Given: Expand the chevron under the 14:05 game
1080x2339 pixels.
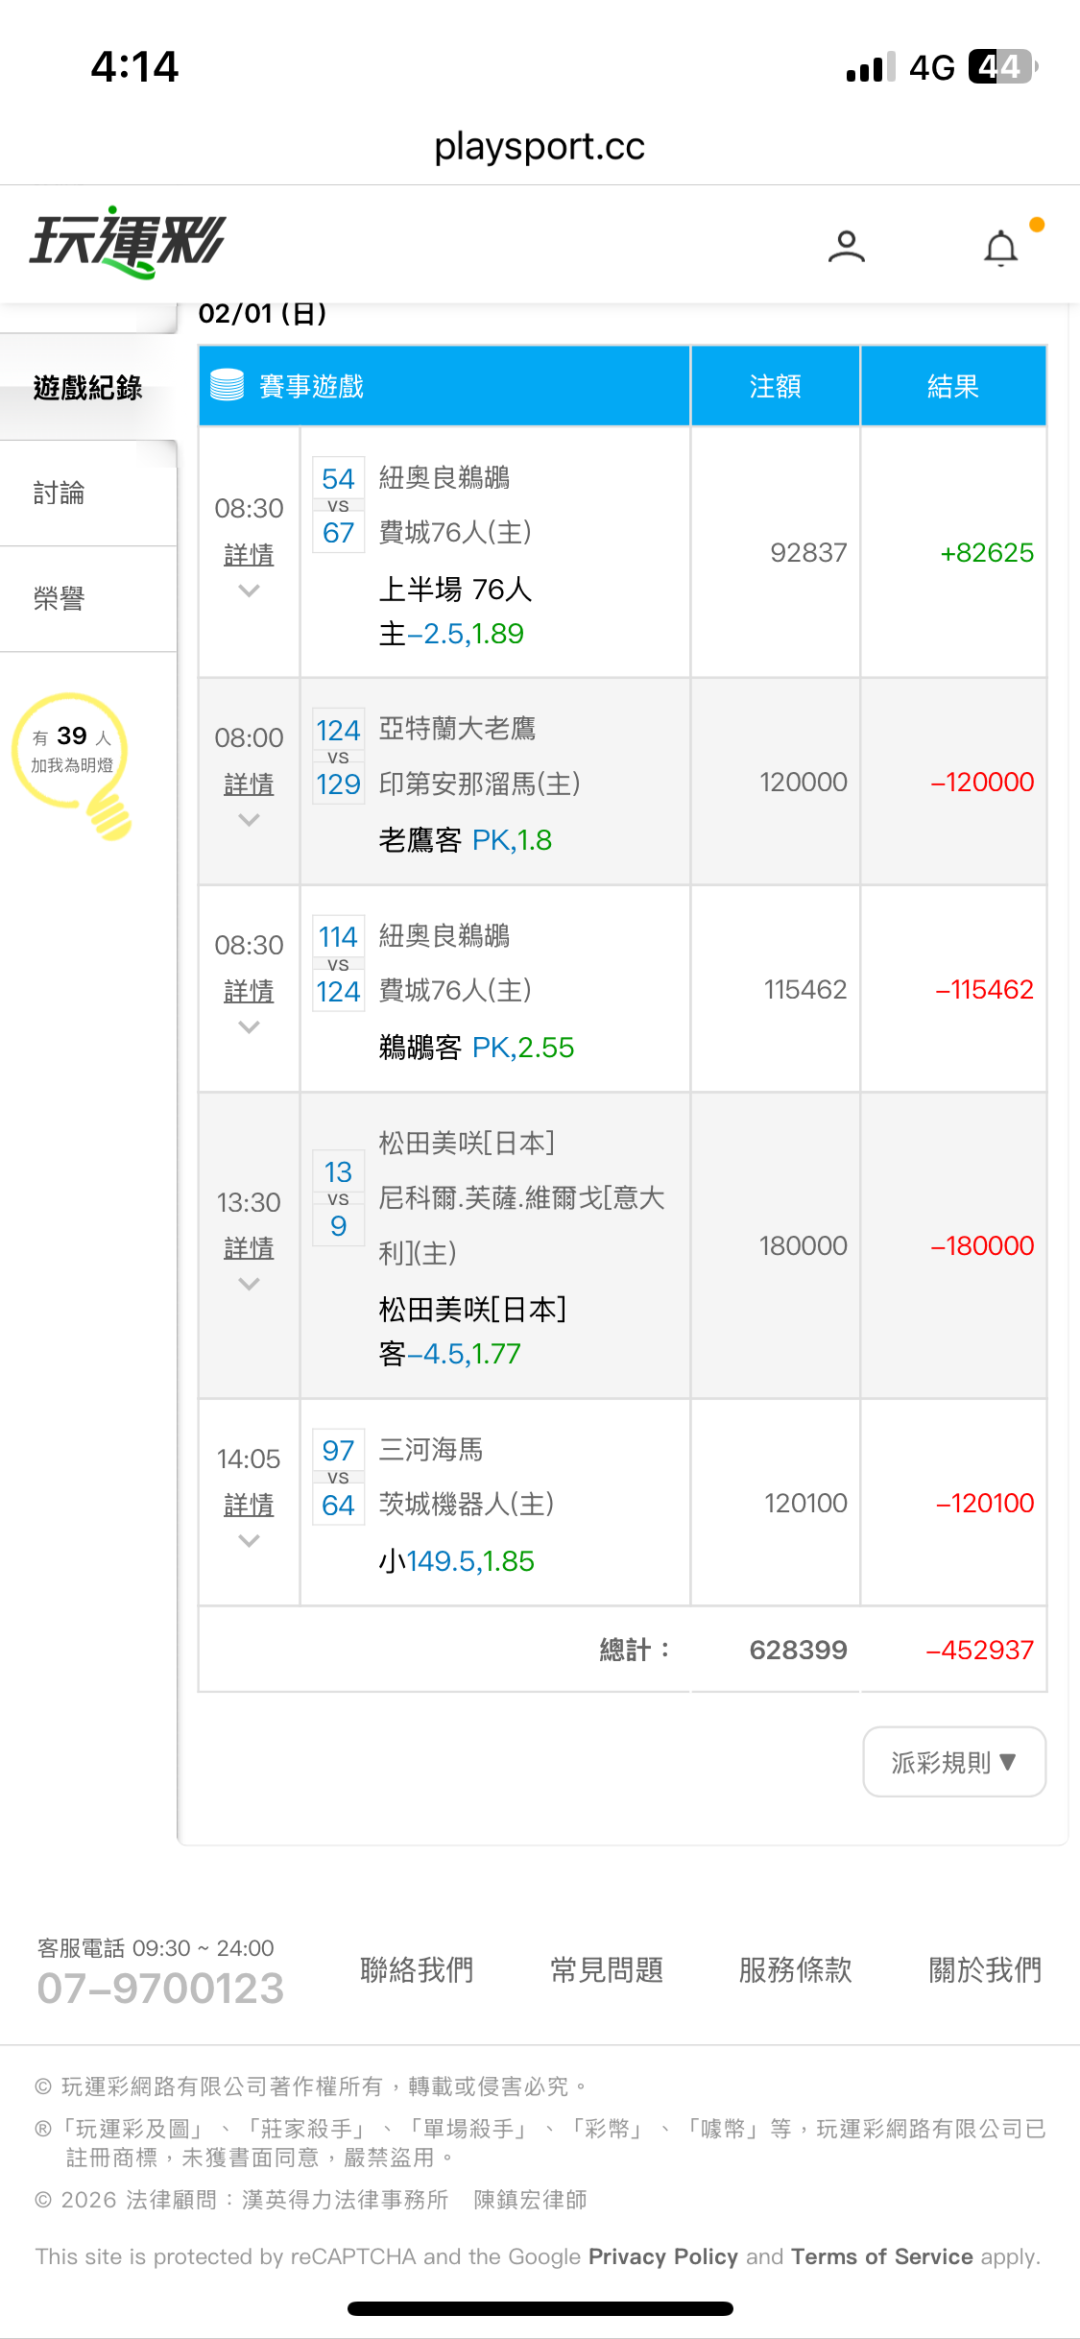Looking at the screenshot, I should (x=249, y=1541).
